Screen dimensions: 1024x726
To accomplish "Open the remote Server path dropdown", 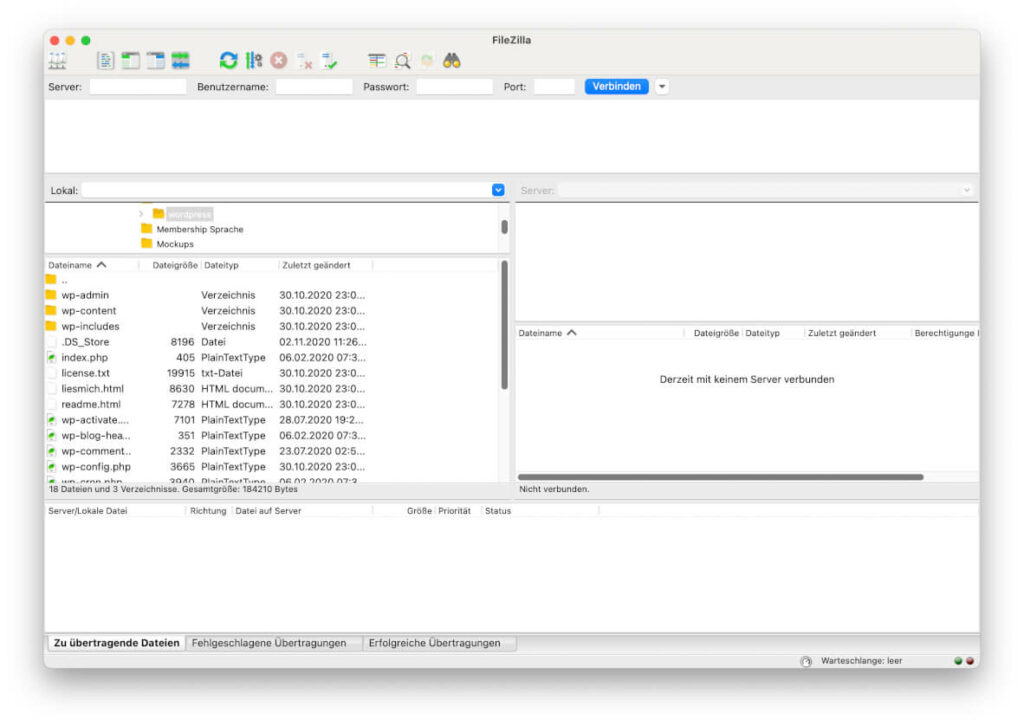I will click(x=967, y=190).
